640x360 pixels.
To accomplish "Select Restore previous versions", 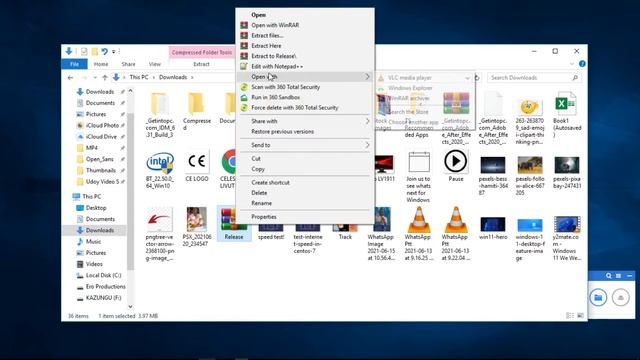I will [282, 131].
